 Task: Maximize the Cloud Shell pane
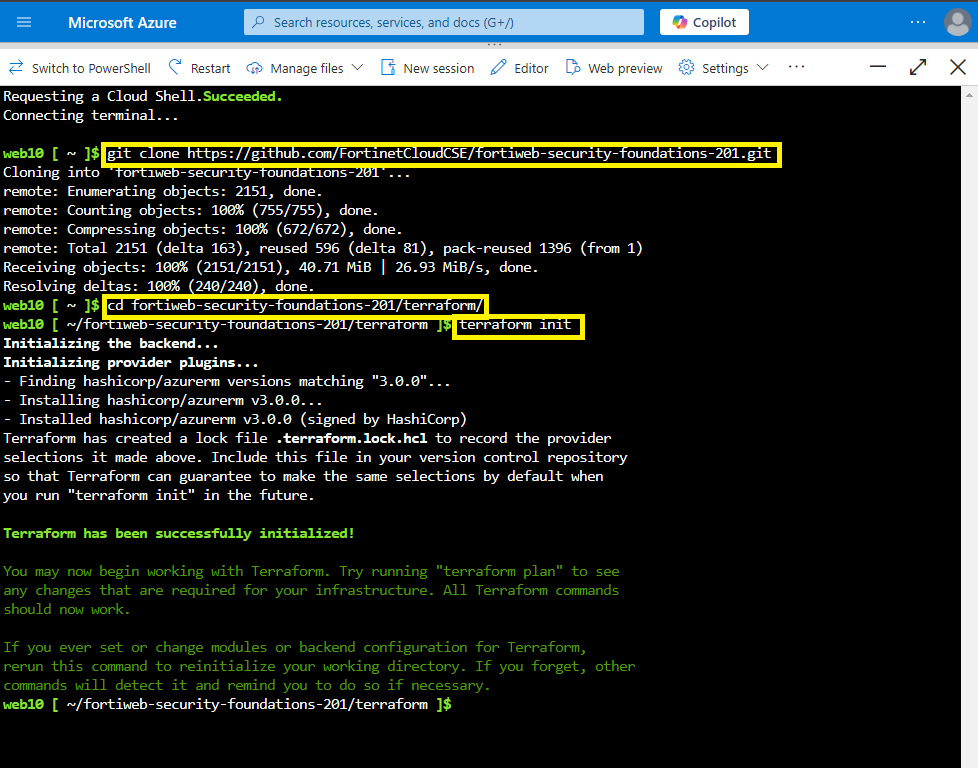tap(918, 67)
